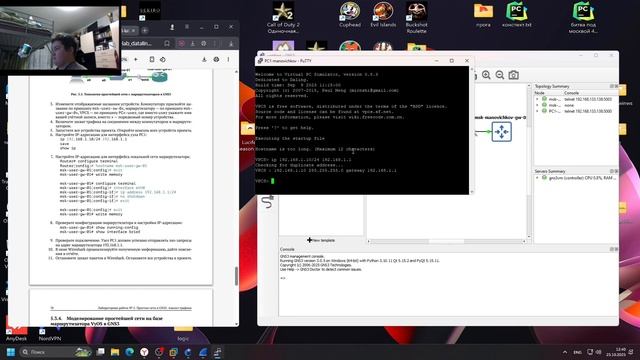Expand the node row with console none

[537, 105]
